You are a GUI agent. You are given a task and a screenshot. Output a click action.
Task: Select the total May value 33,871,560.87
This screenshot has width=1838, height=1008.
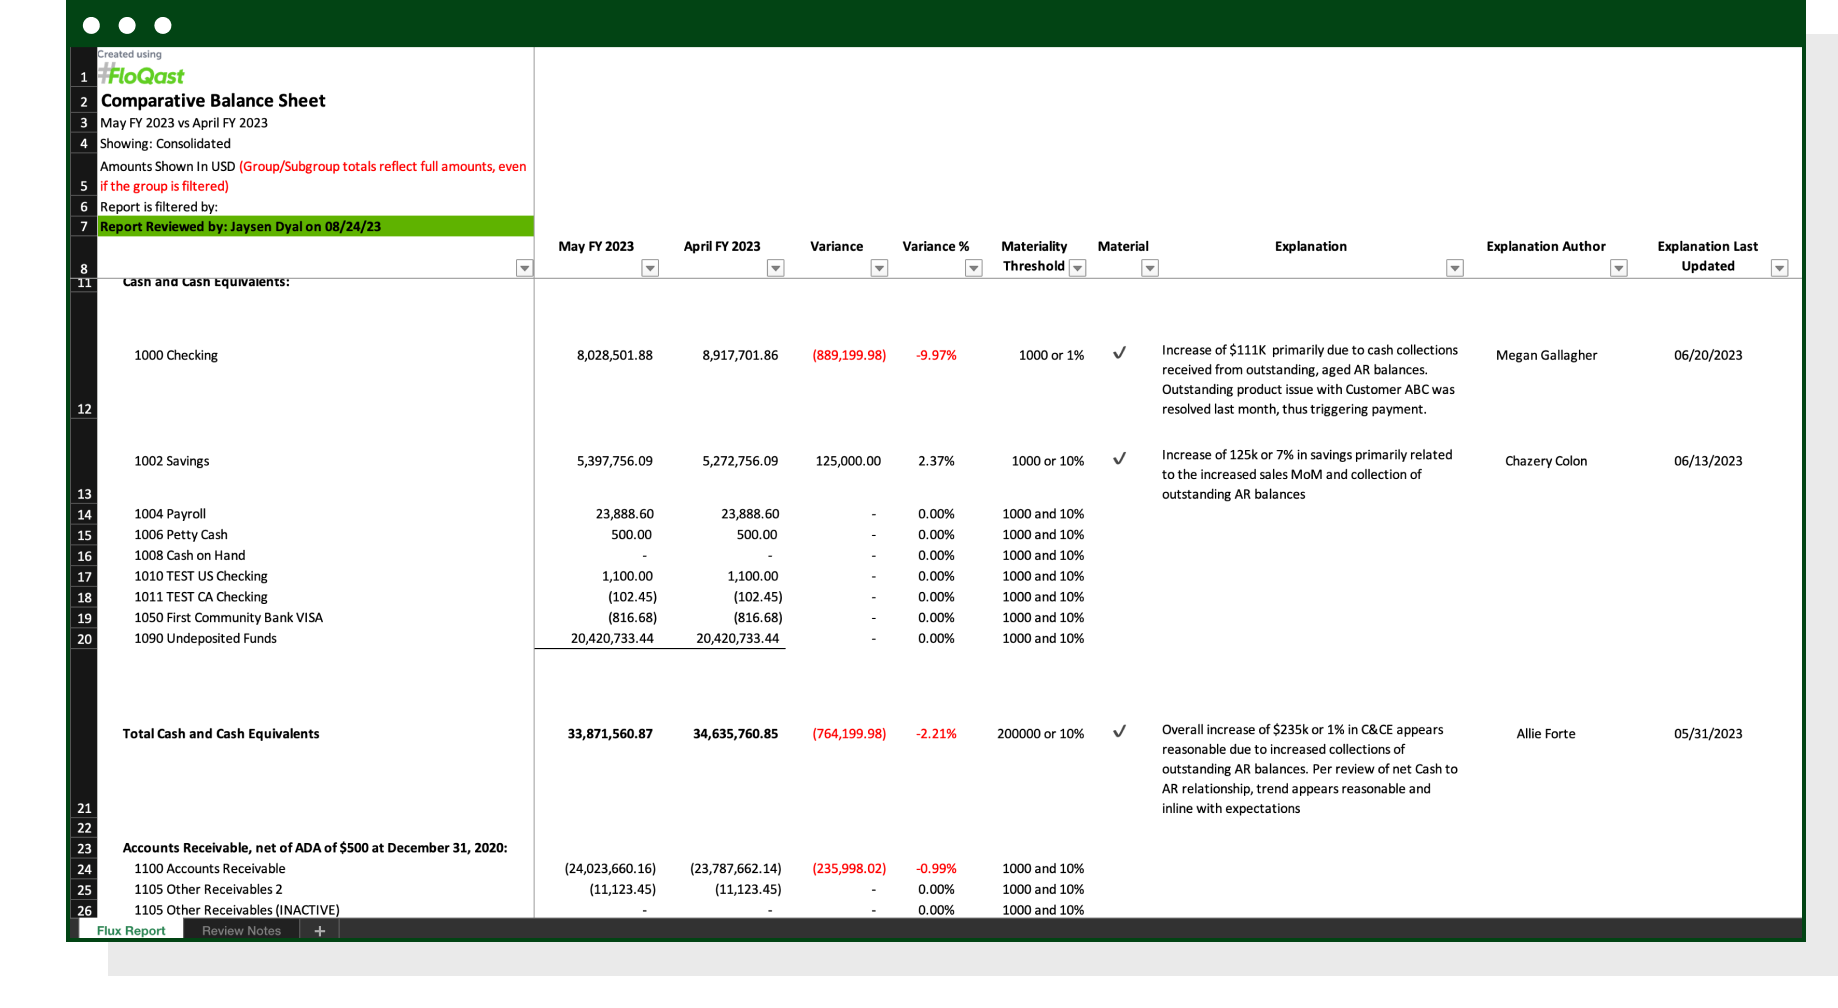[610, 734]
